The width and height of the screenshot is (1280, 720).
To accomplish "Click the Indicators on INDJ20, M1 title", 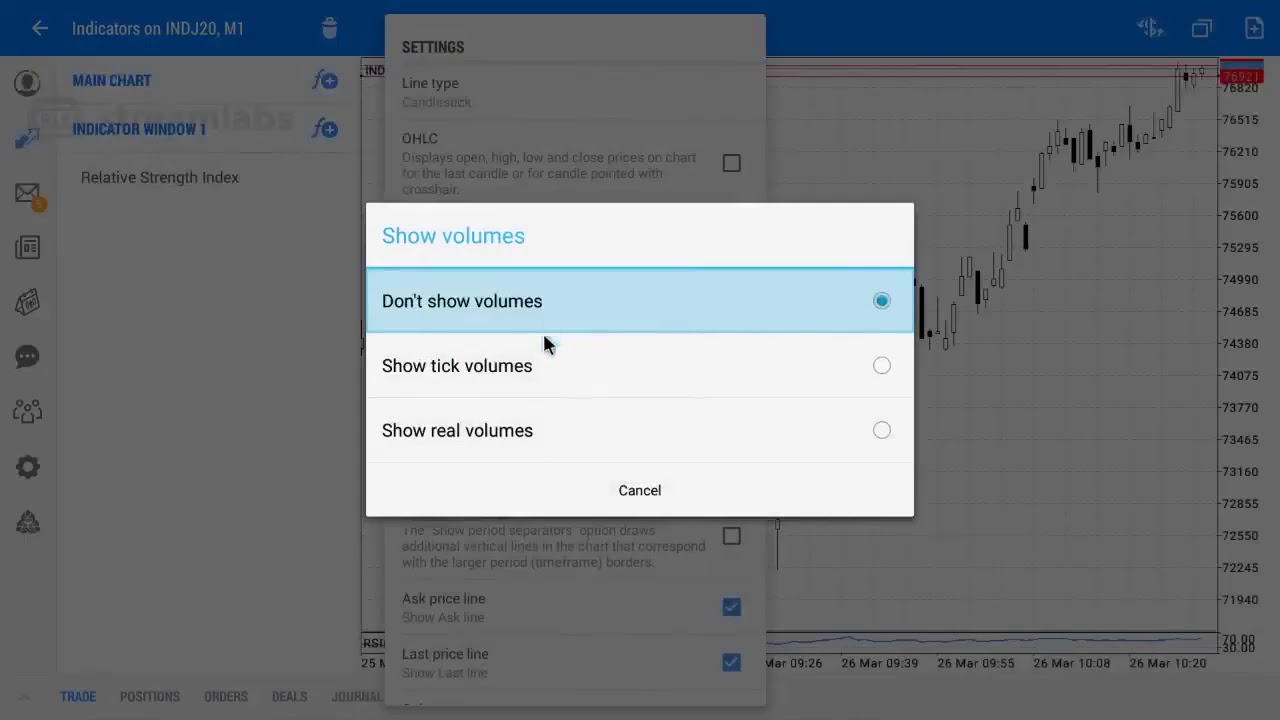I will (158, 28).
